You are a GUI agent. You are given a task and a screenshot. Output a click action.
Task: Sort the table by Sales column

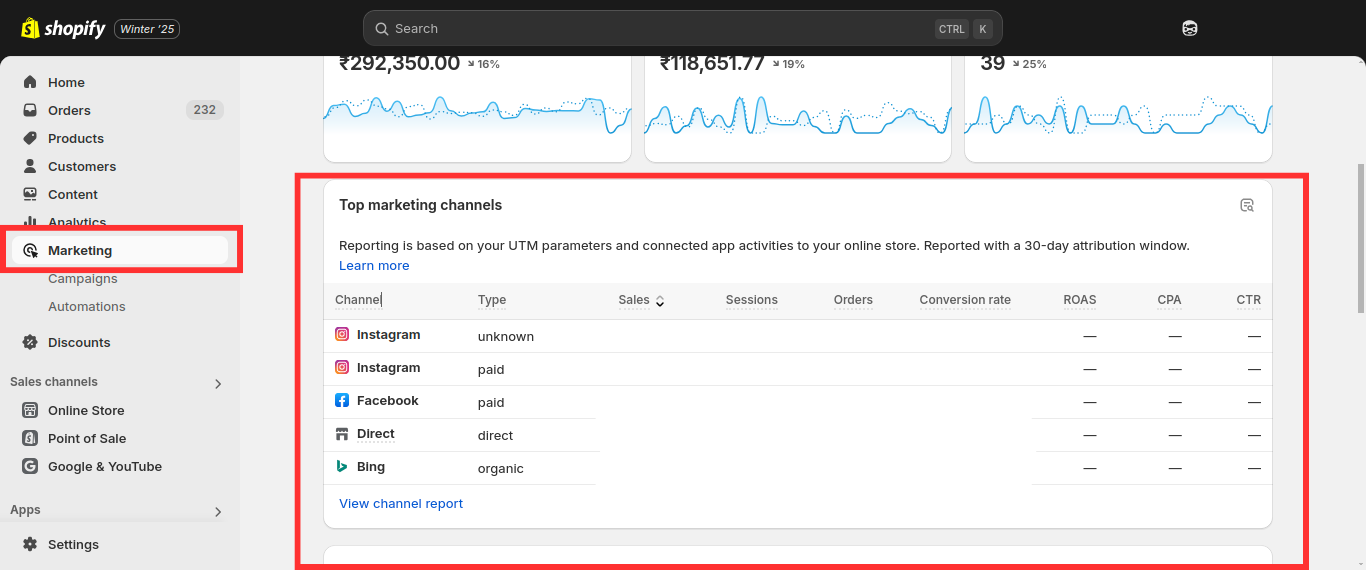click(x=641, y=300)
